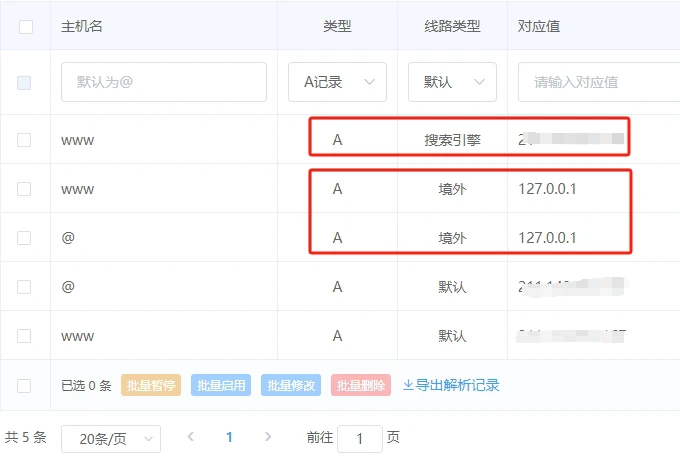The height and width of the screenshot is (460, 680).
Task: Open the 20条/页 page size selector
Action: [x=110, y=438]
